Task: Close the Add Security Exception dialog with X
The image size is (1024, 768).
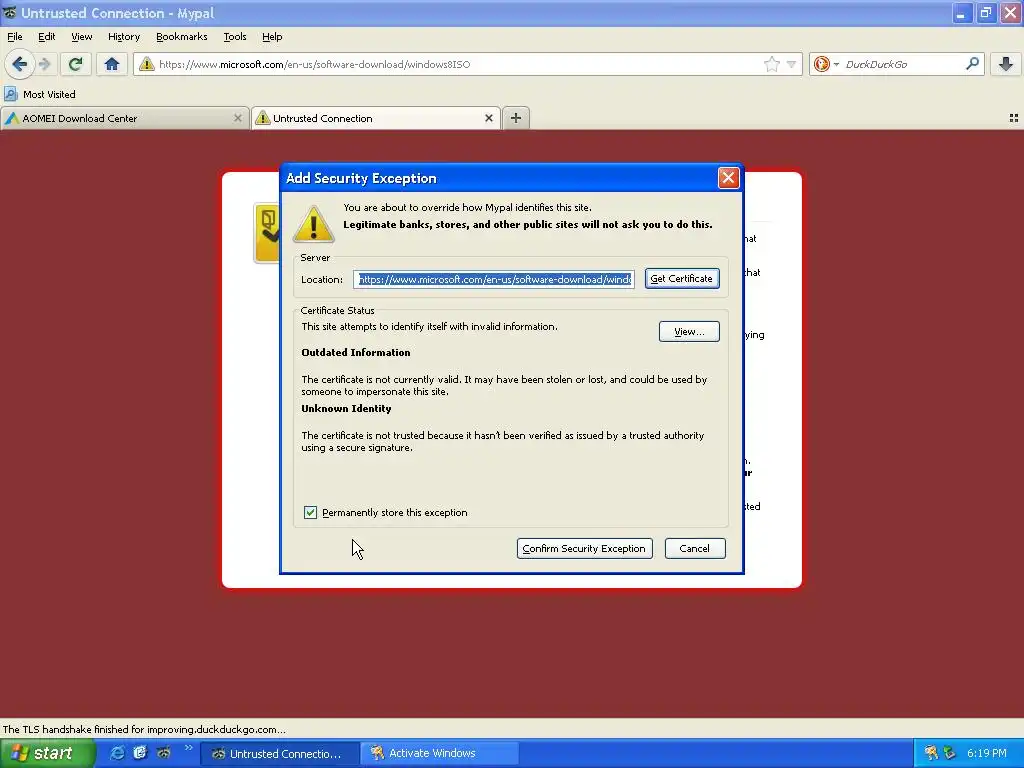Action: click(728, 178)
